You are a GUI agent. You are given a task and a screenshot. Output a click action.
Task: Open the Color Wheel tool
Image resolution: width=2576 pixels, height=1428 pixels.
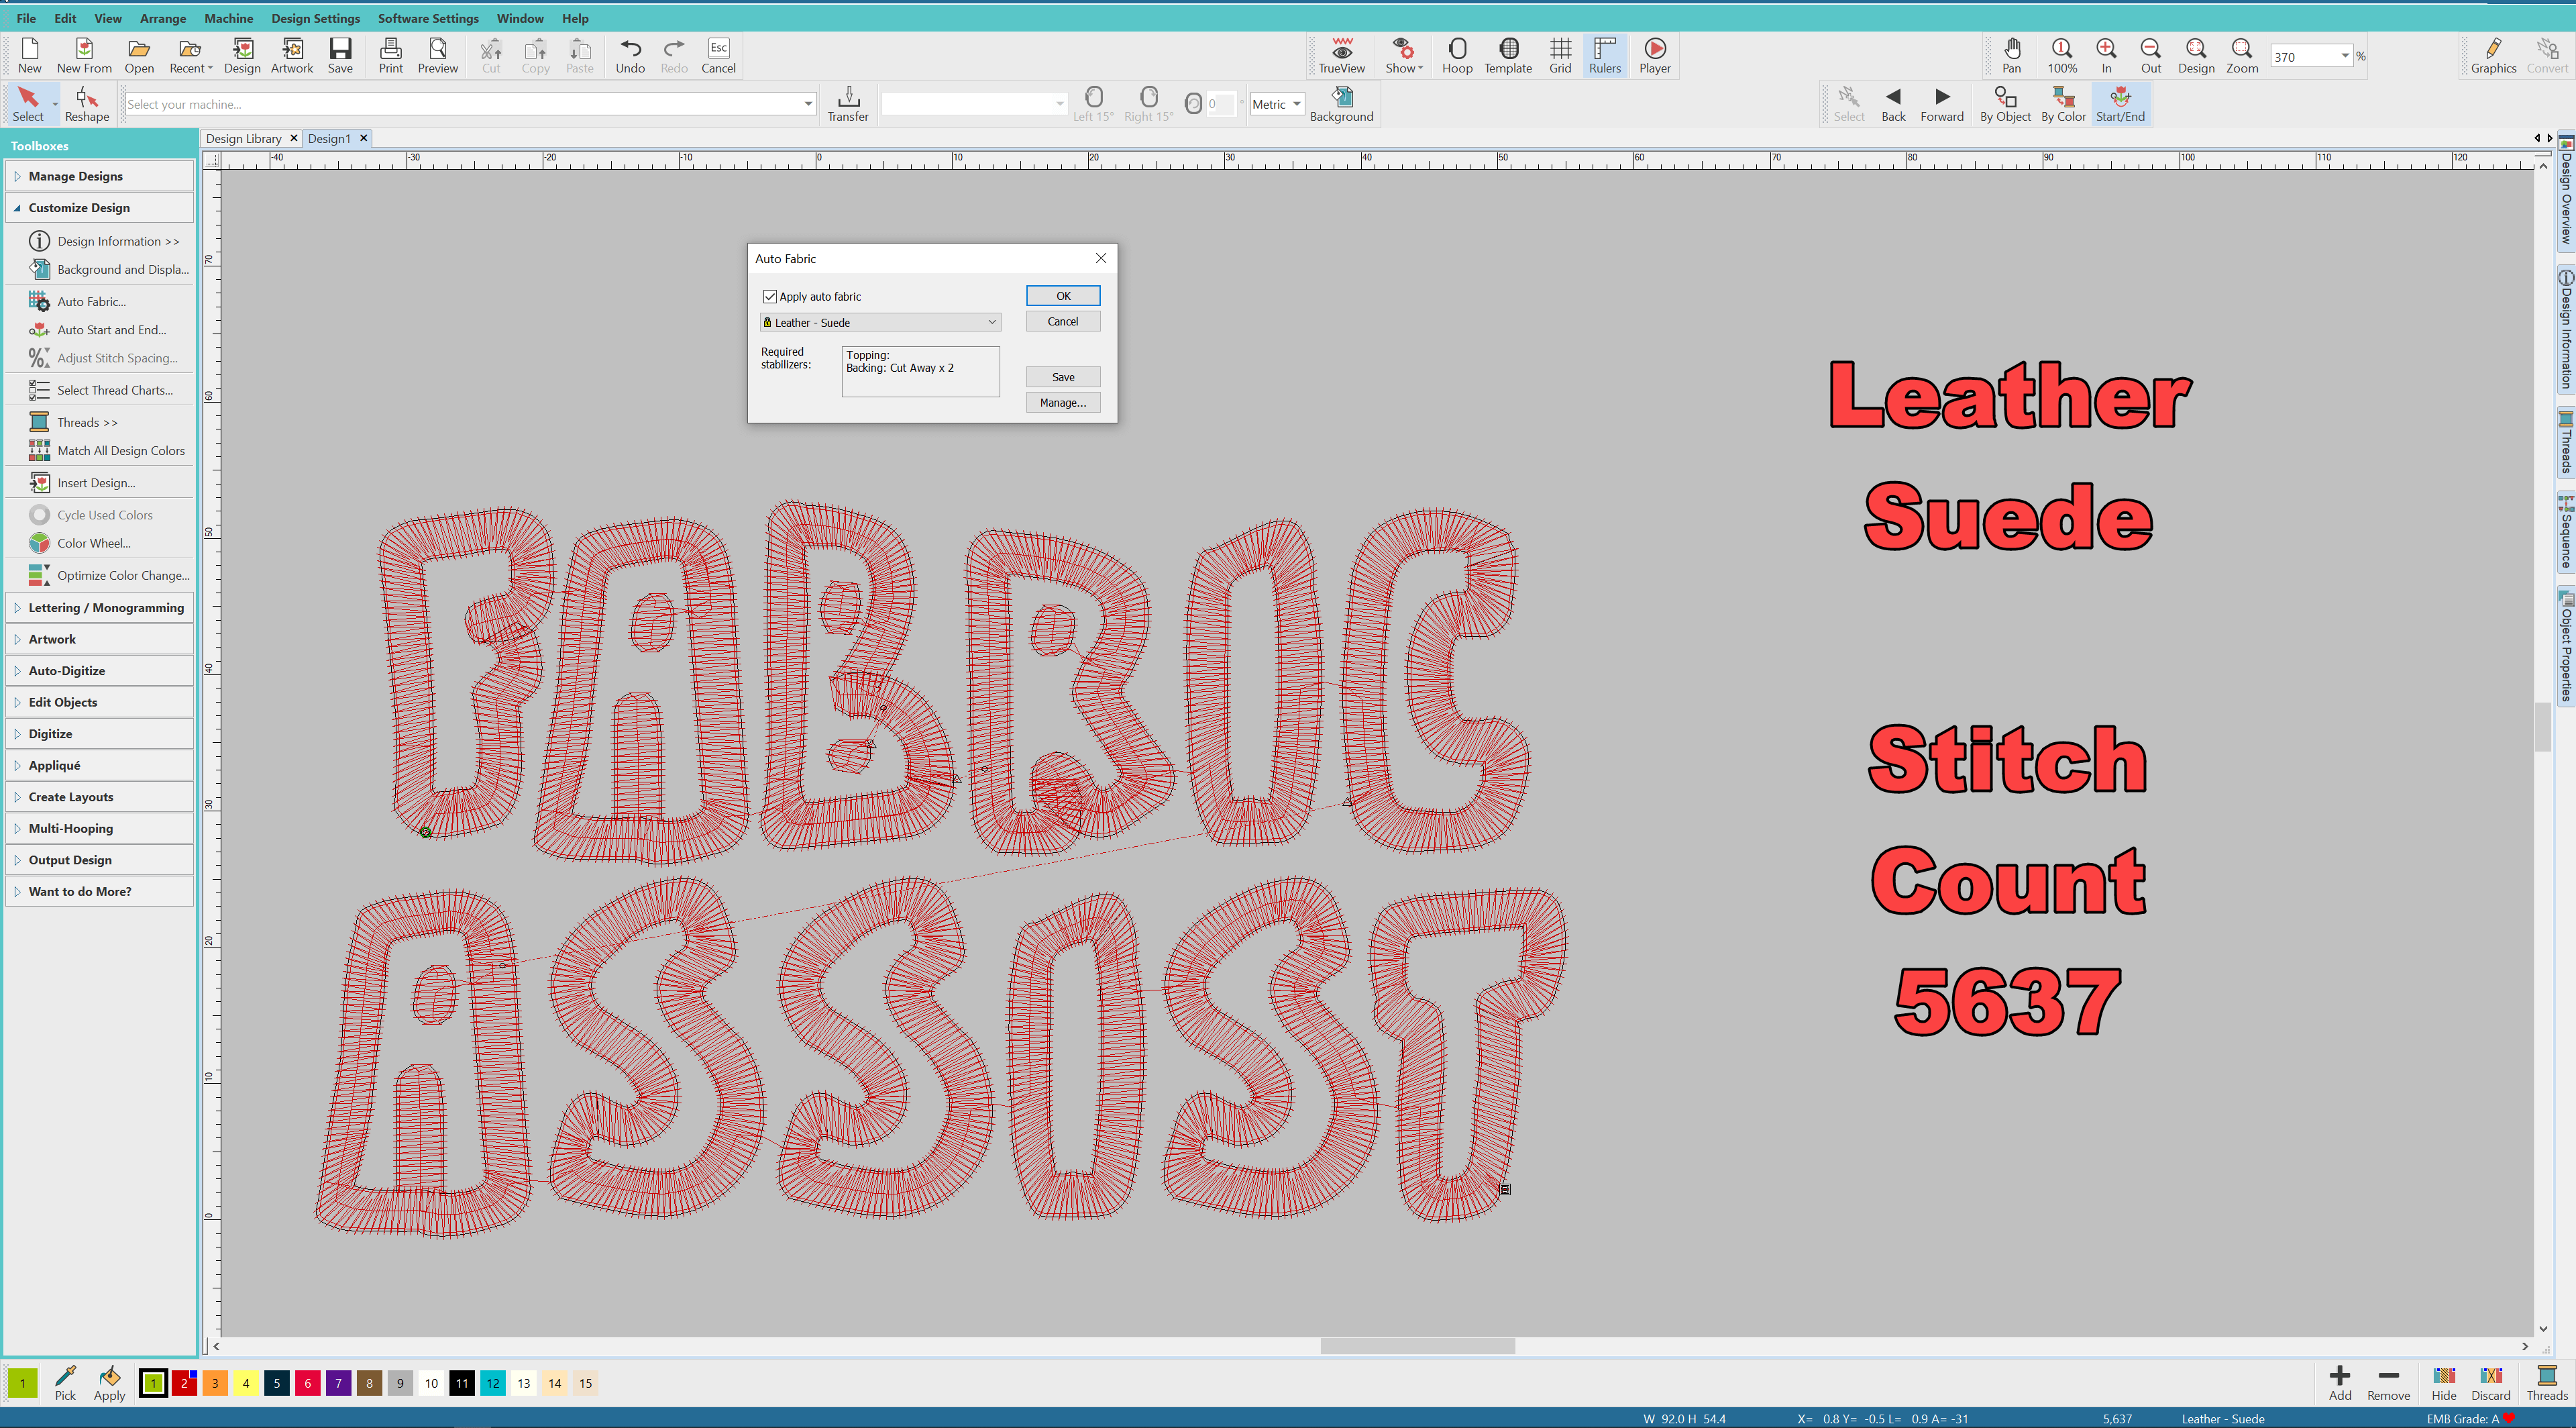(x=93, y=543)
